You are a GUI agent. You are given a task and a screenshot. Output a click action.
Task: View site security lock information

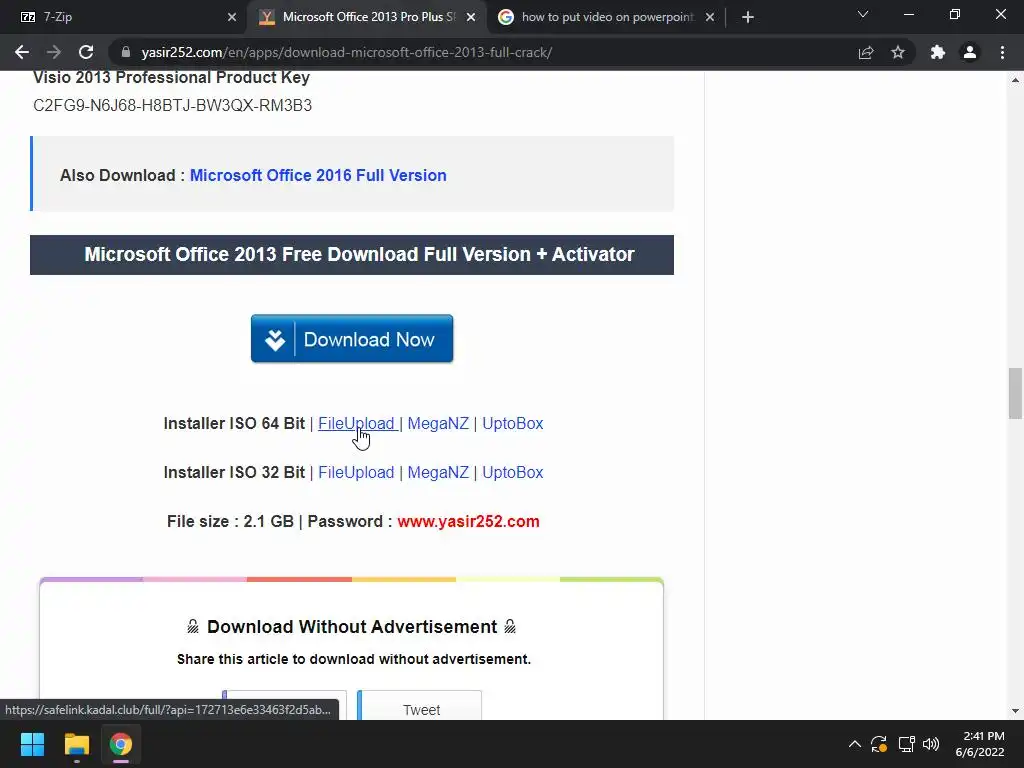[126, 52]
